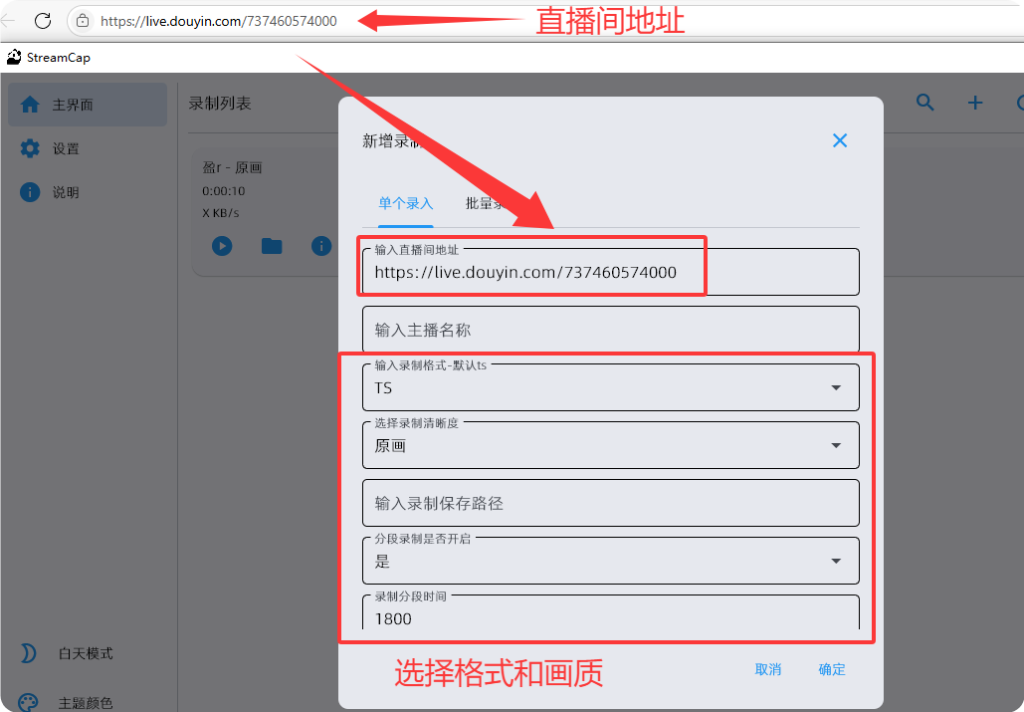Click the 输入主播名称 field
Viewport: 1024px width, 712px height.
tap(611, 330)
